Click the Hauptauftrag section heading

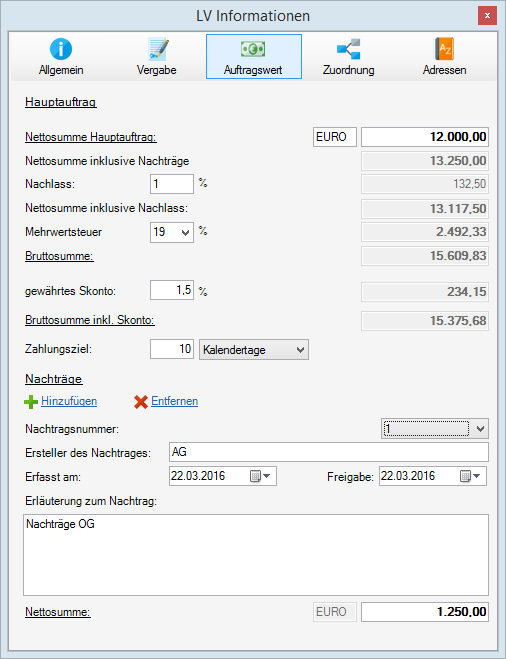point(61,102)
